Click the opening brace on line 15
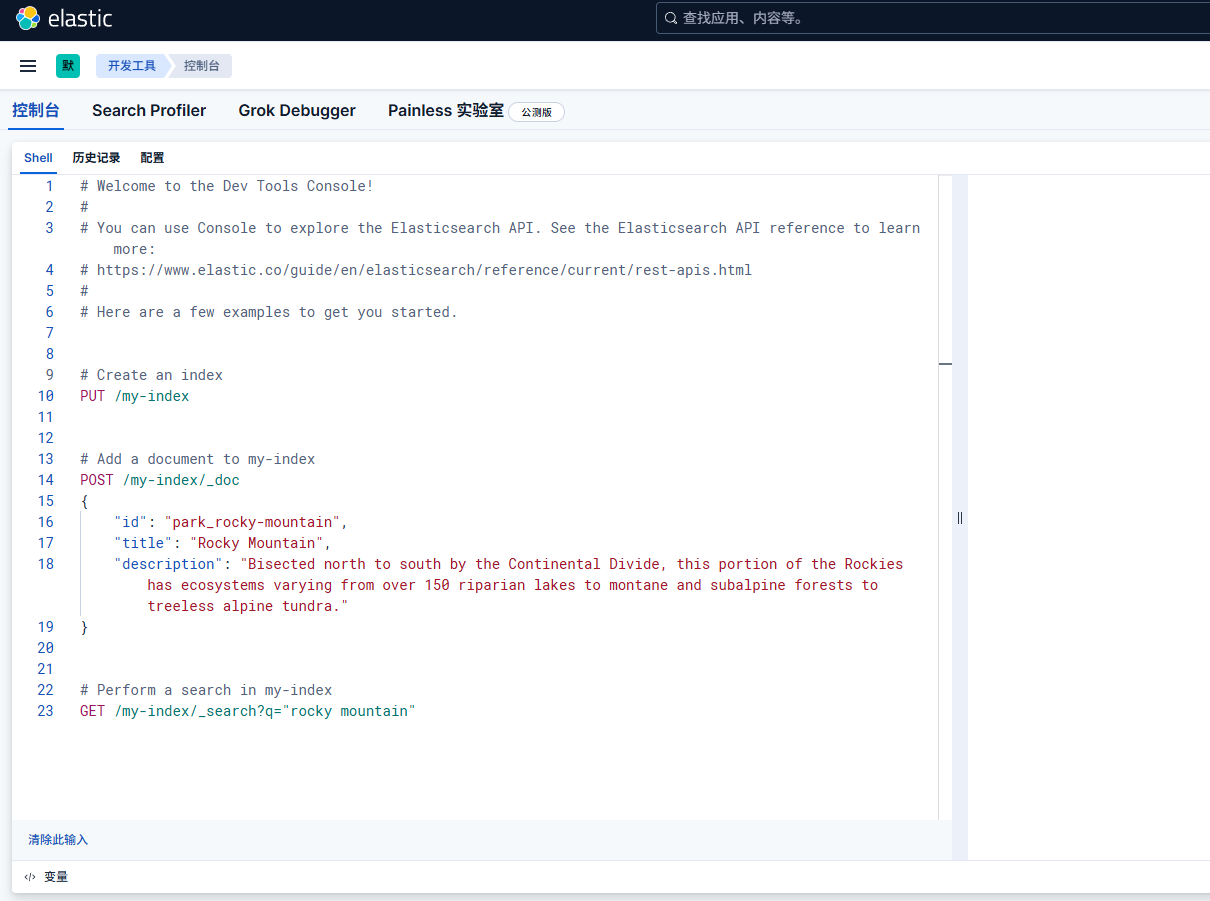Screen dimensions: 1210x901 click(x=85, y=501)
